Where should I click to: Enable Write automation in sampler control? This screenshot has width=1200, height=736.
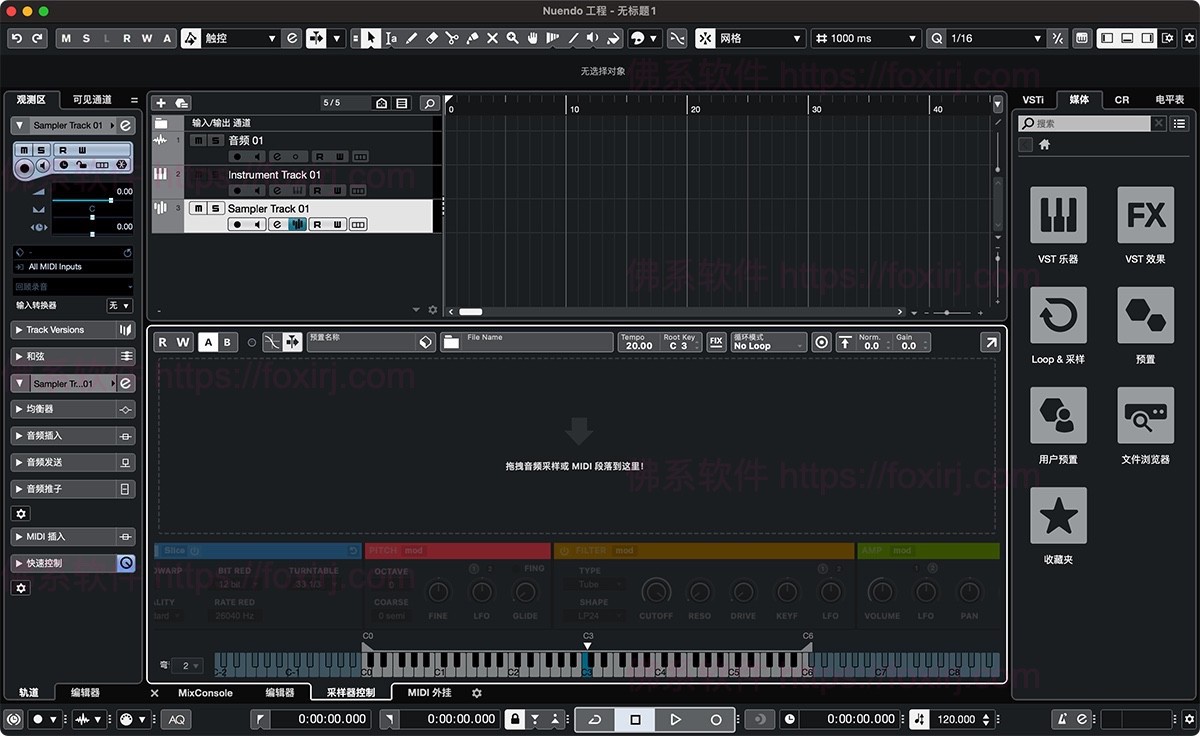(182, 342)
